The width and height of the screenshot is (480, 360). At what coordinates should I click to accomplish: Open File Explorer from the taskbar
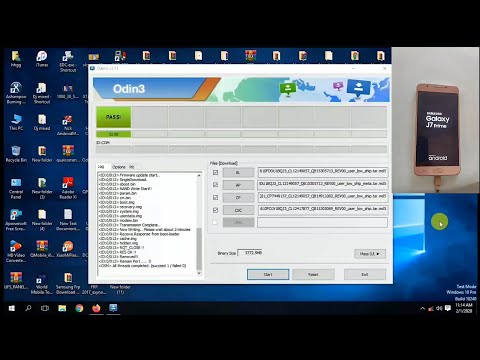pyautogui.click(x=62, y=308)
